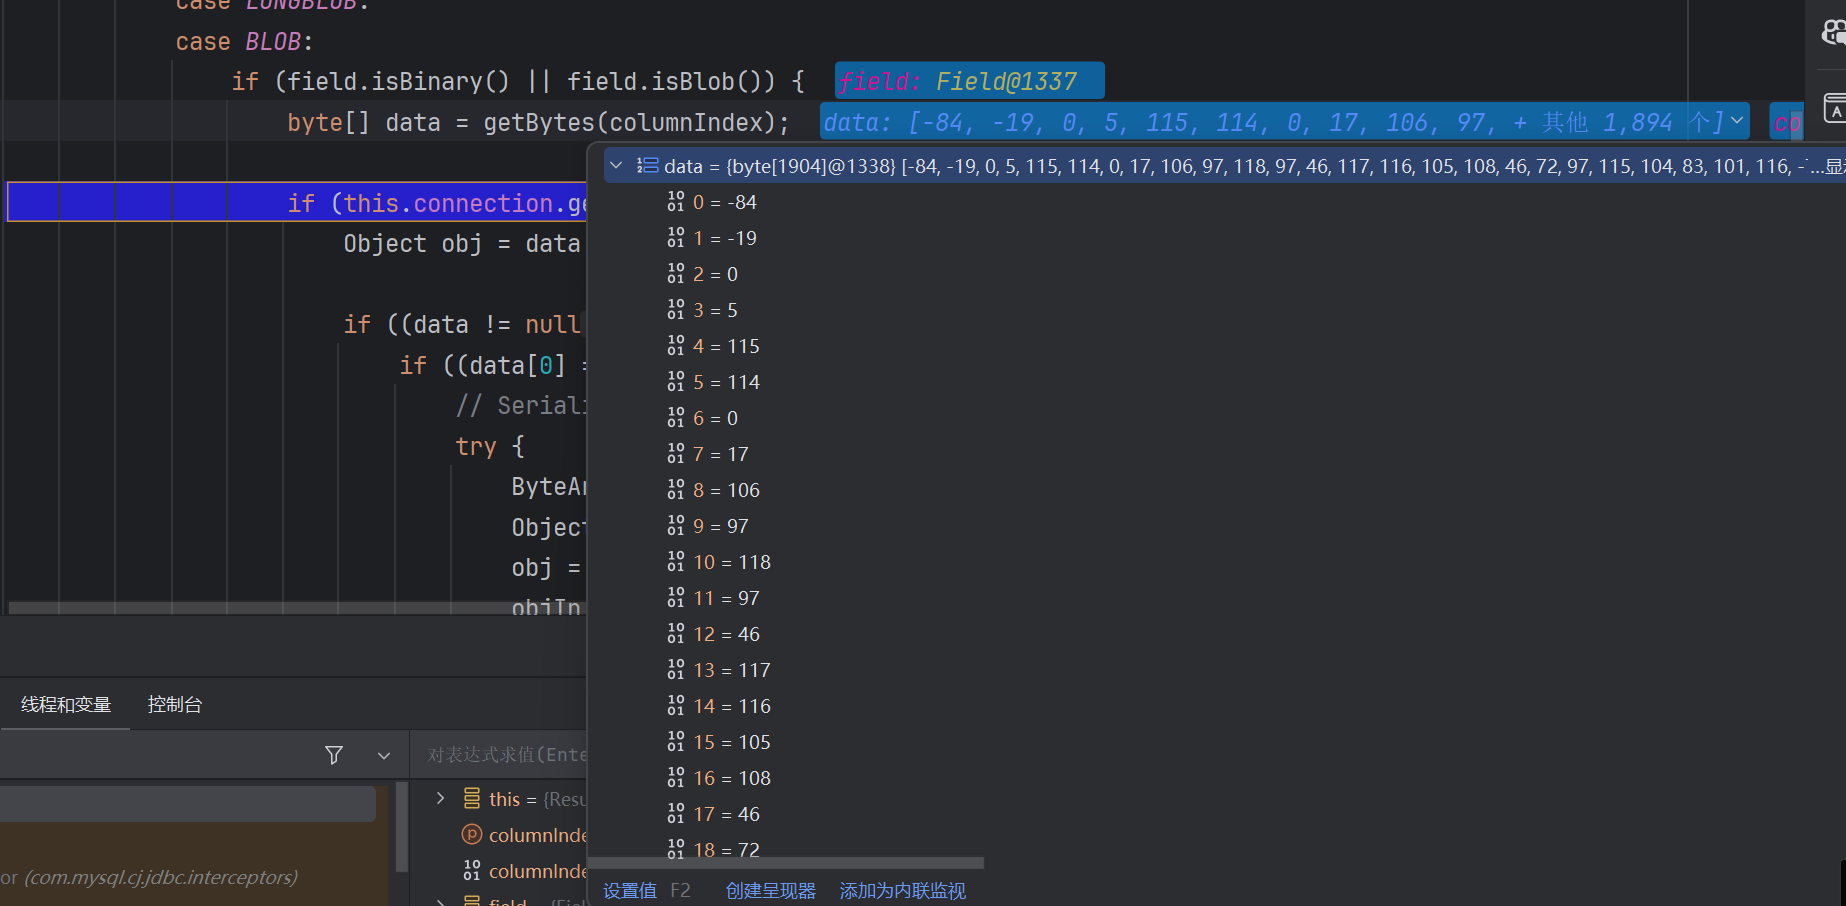Click 设置值 link
The image size is (1846, 906).
pos(630,891)
